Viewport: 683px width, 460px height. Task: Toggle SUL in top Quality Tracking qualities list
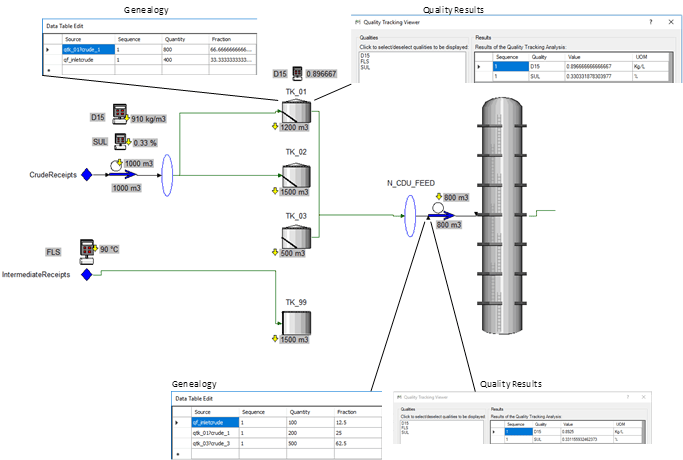tap(363, 64)
